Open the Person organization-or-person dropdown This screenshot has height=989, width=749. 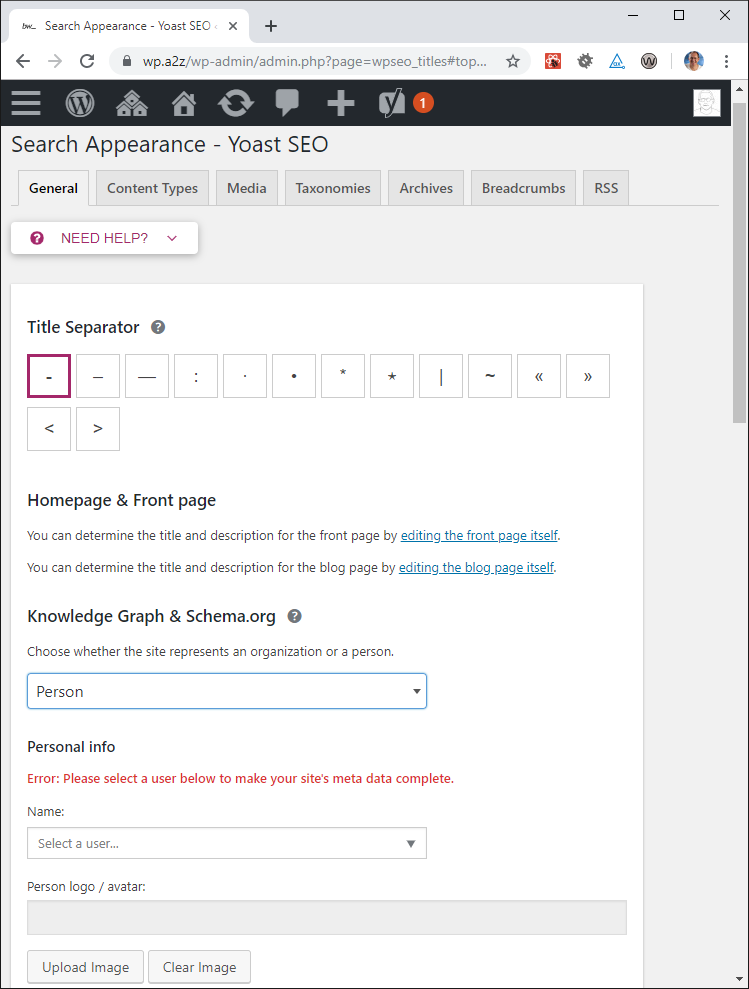pyautogui.click(x=227, y=691)
